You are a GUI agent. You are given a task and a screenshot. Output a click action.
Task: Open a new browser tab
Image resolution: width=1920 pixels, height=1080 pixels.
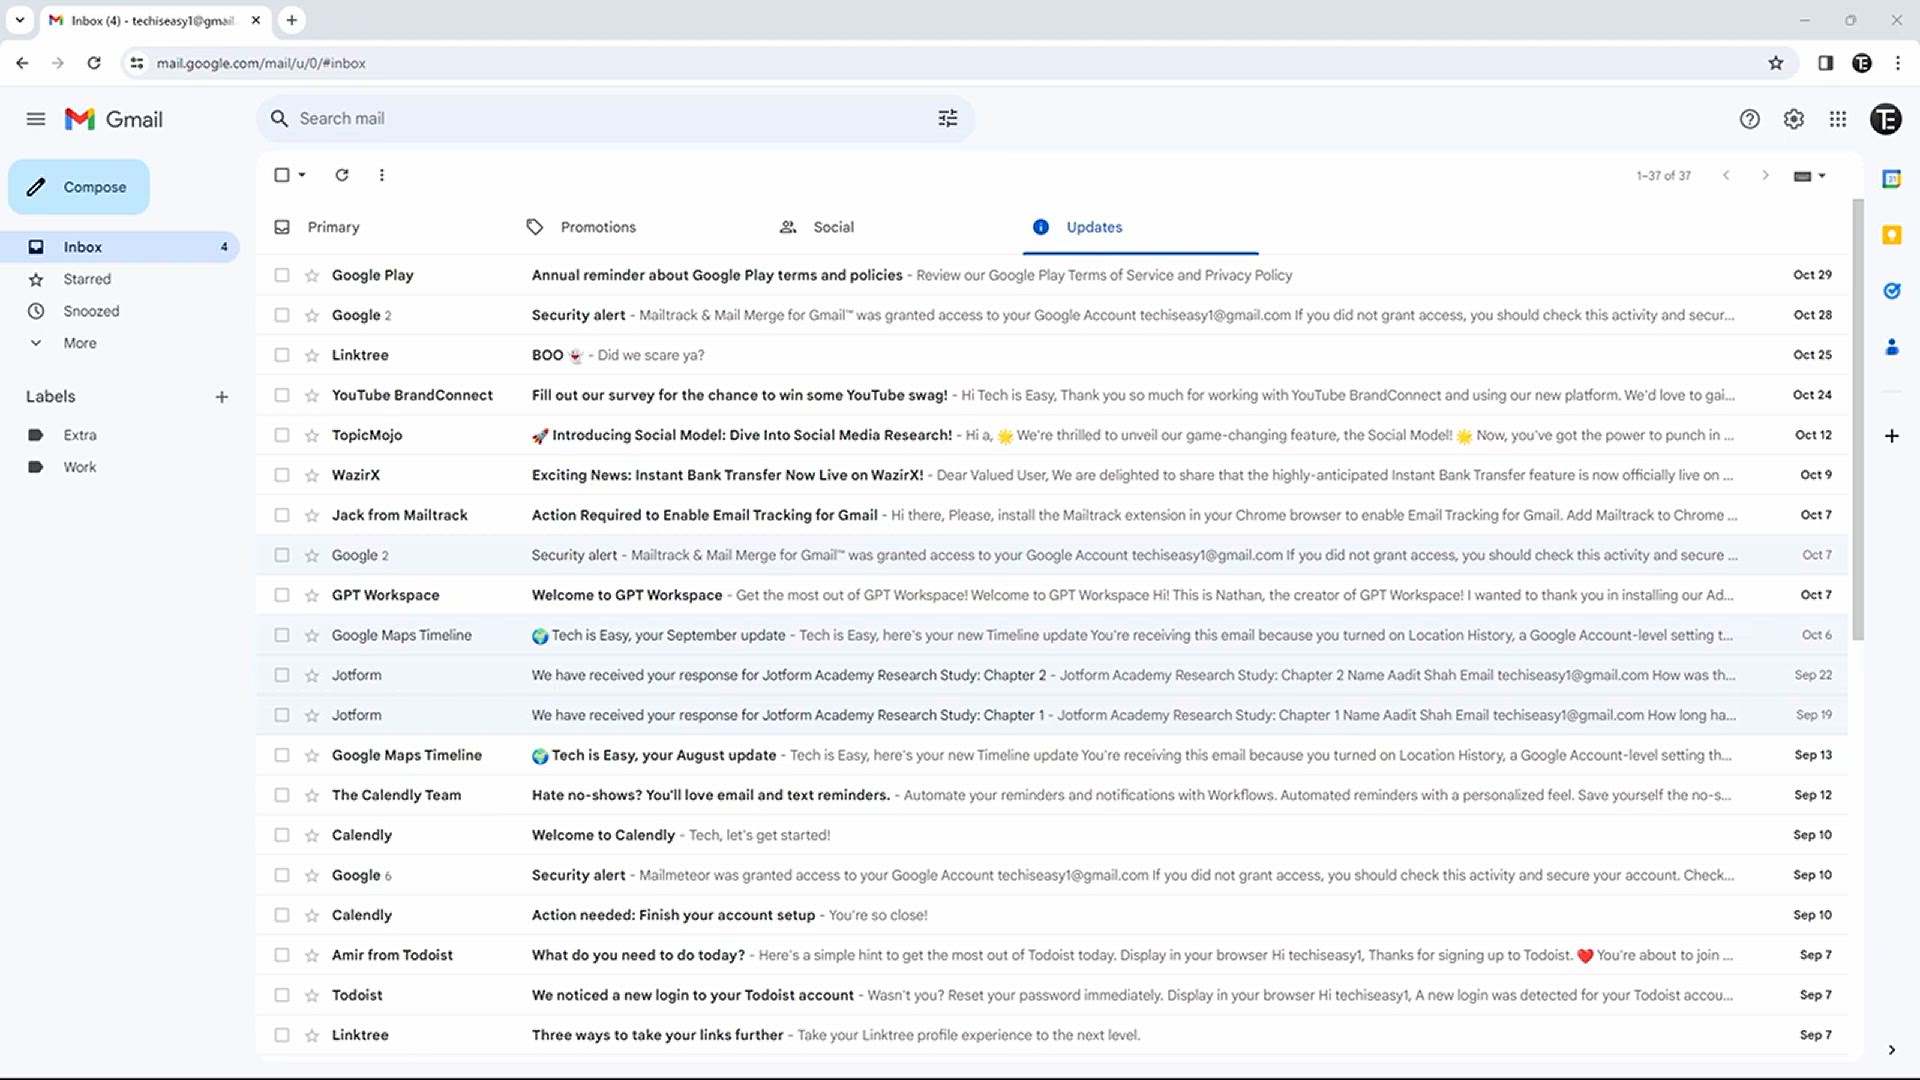291,20
